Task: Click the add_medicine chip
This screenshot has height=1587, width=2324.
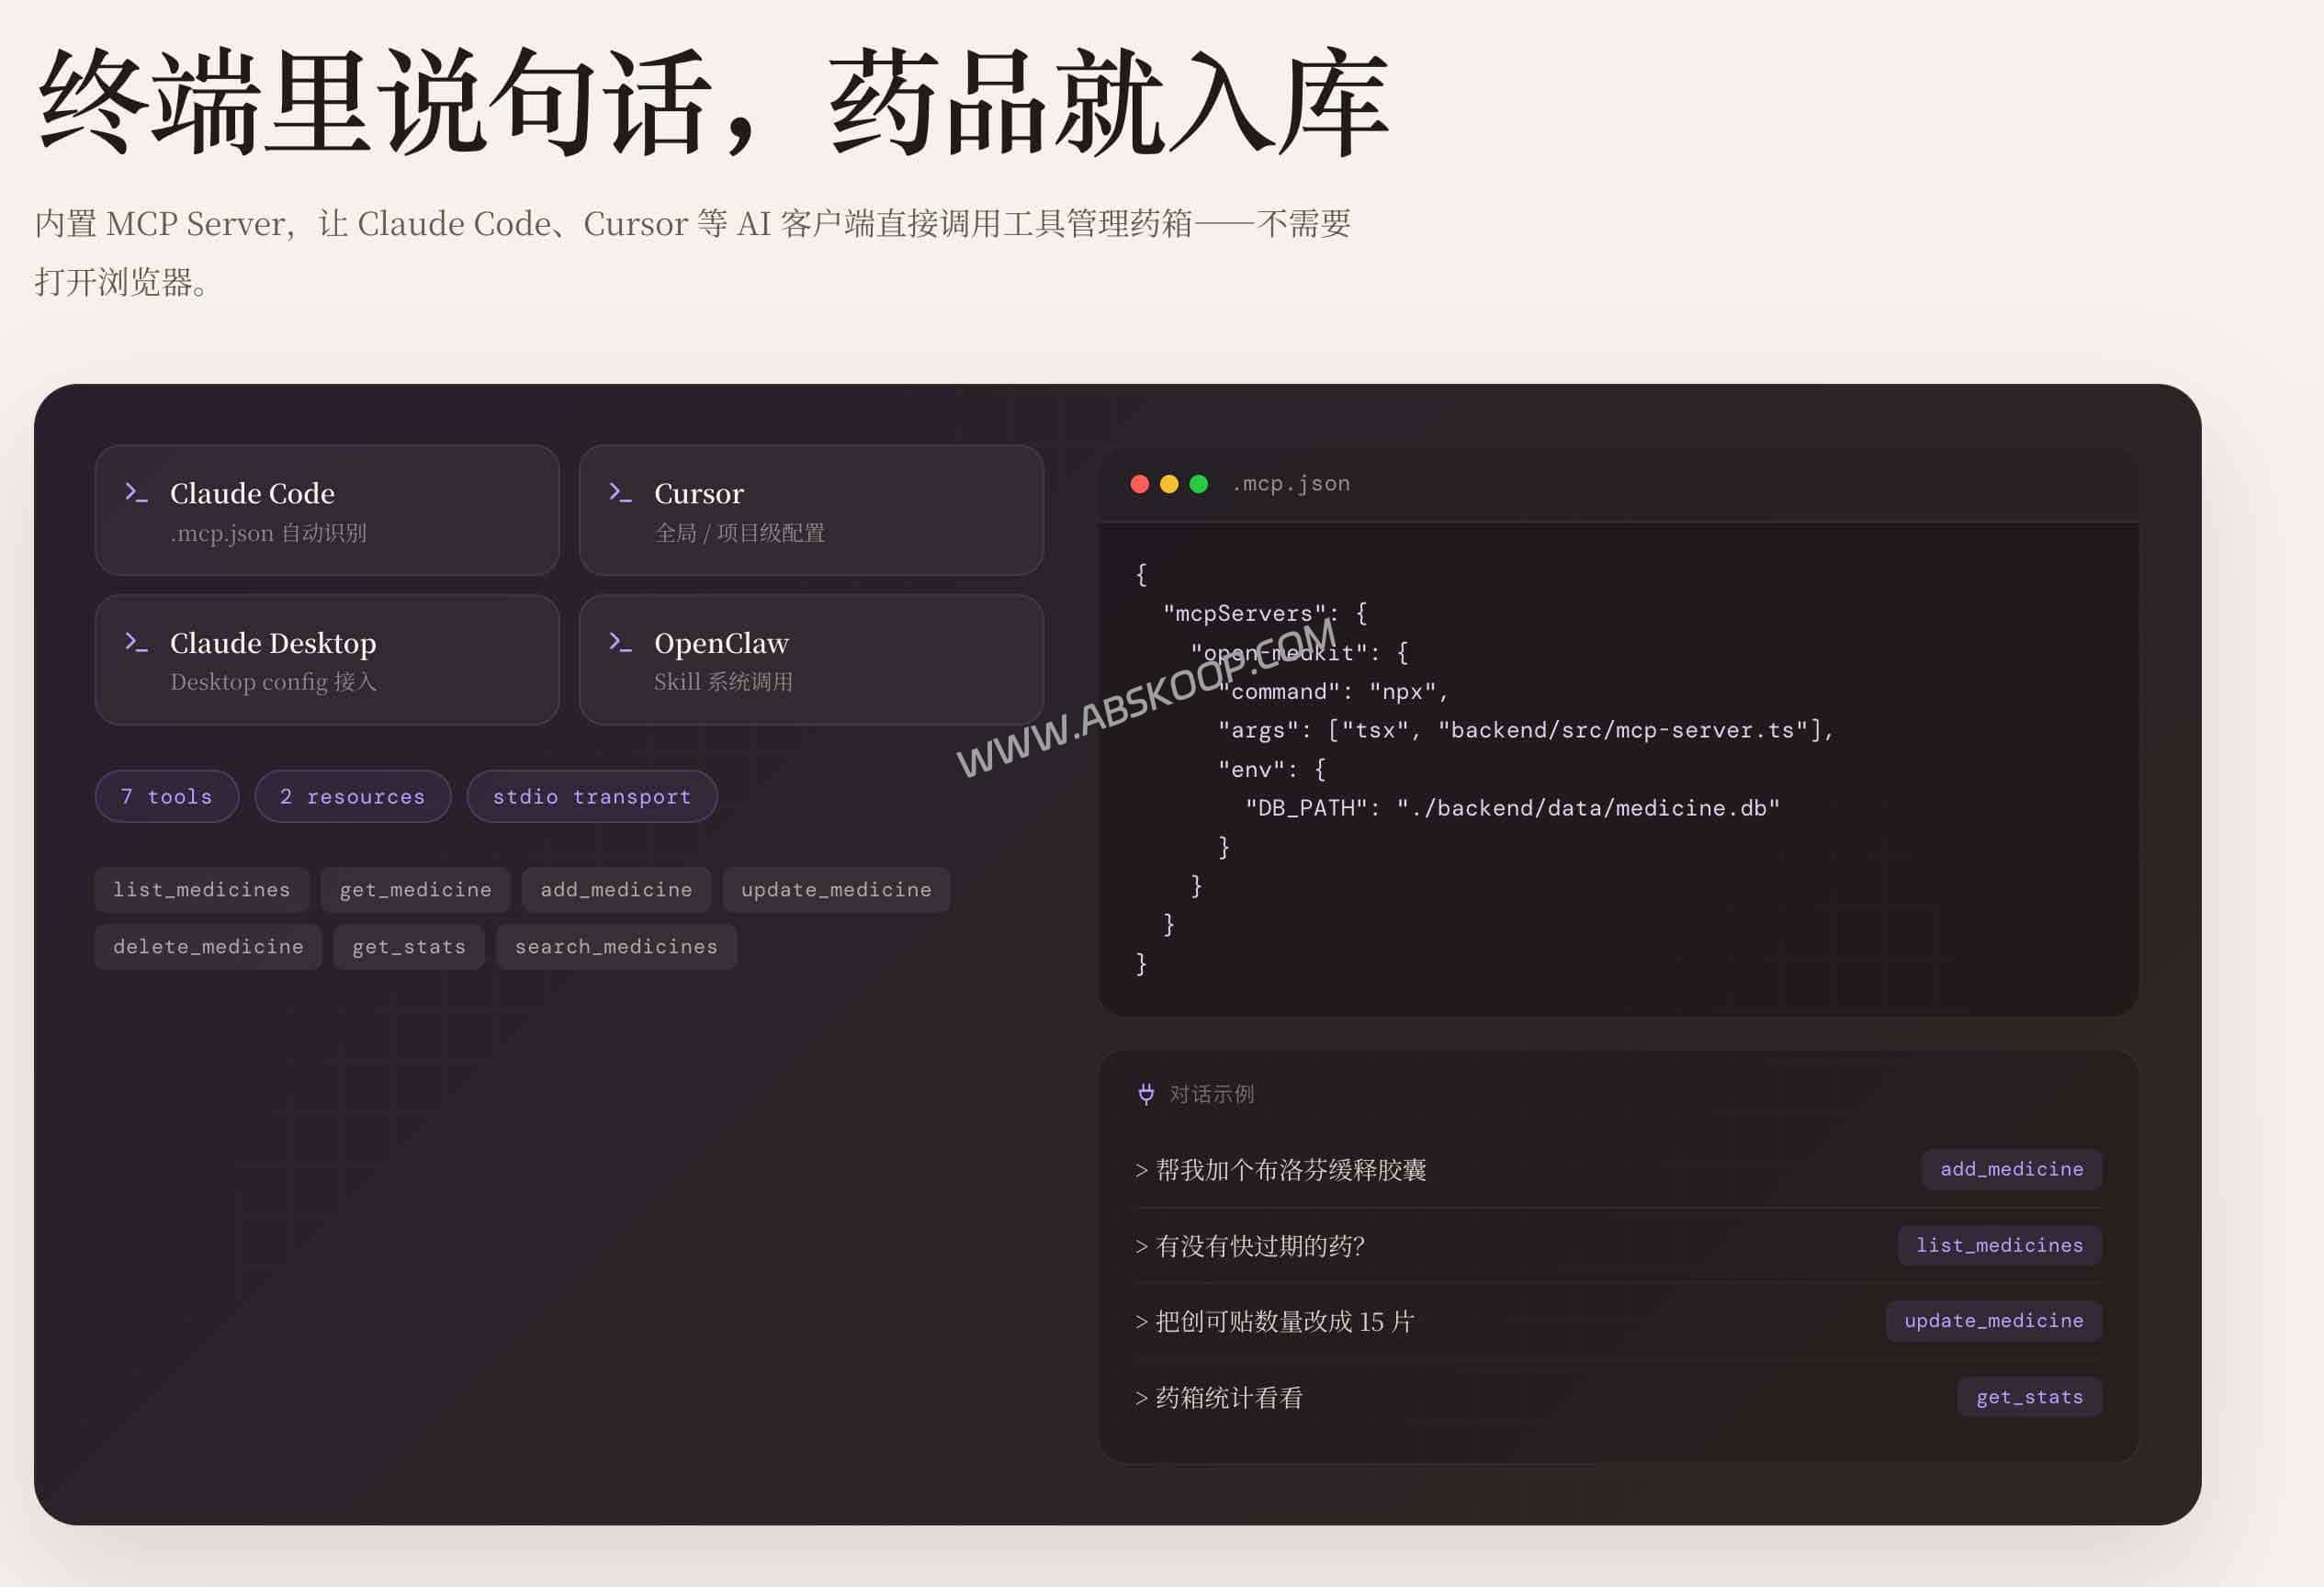Action: click(2011, 1169)
